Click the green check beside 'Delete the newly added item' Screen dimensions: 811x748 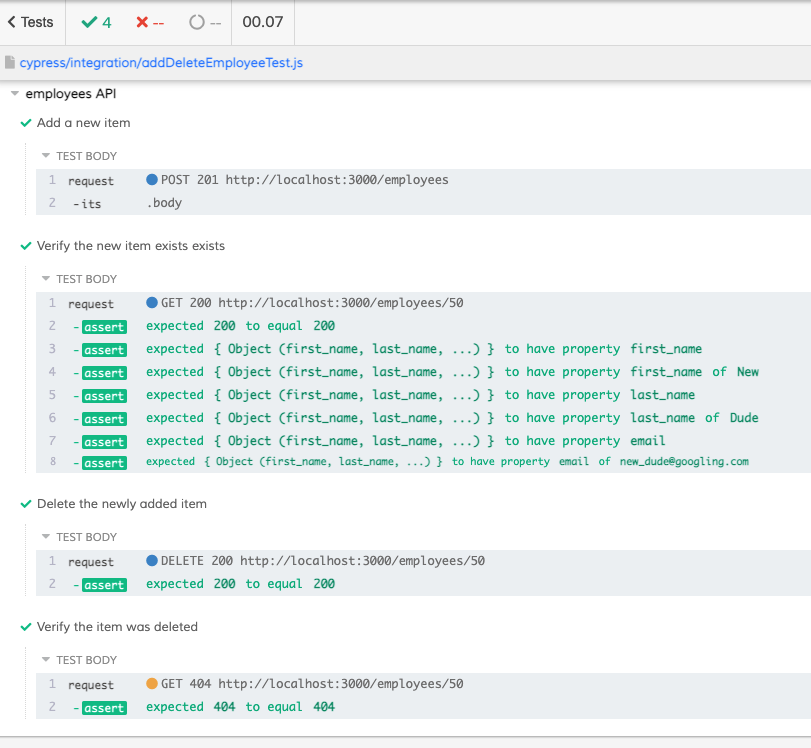click(x=26, y=504)
